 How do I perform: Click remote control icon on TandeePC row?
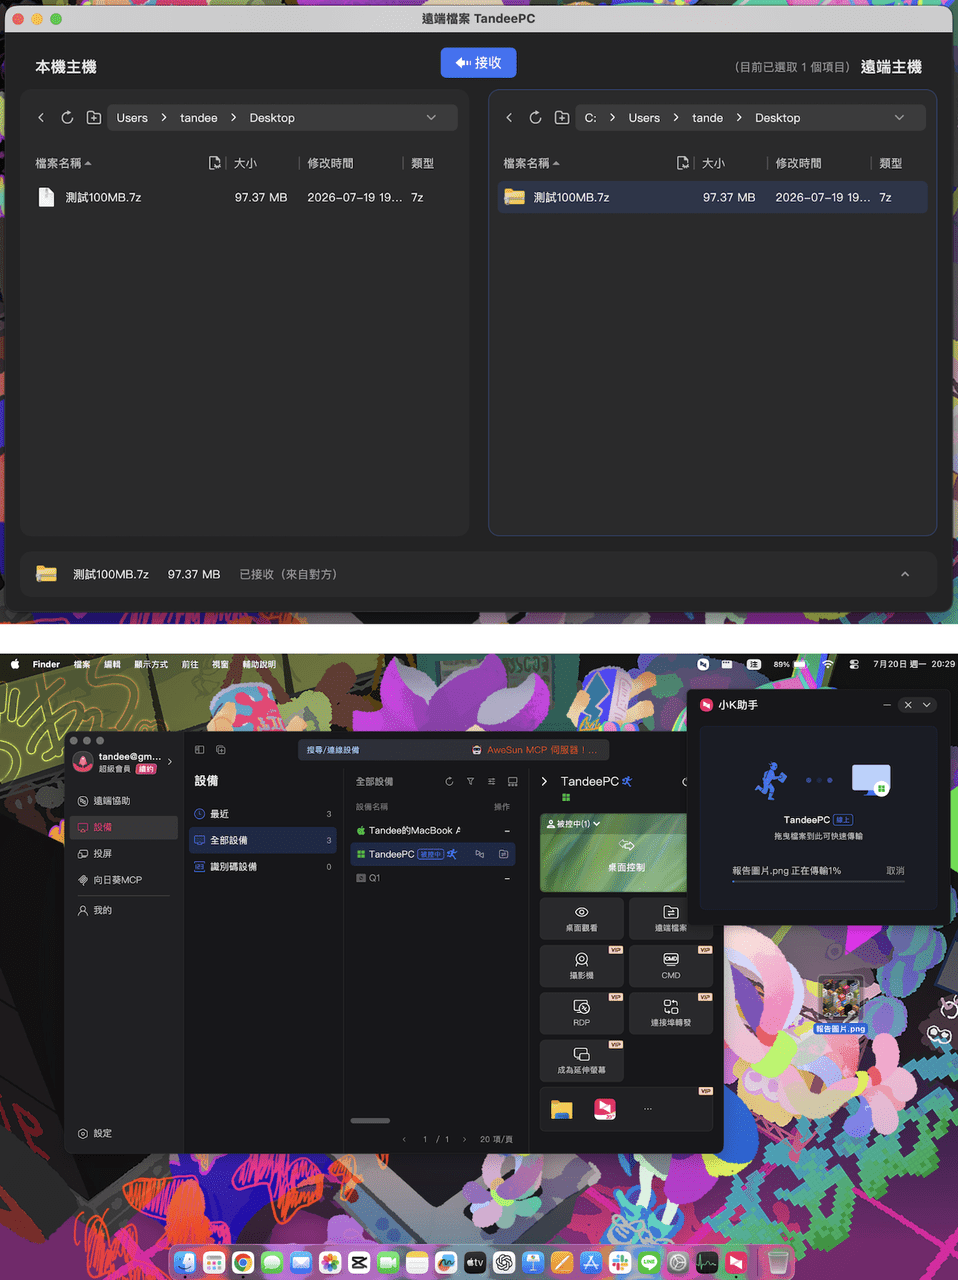pyautogui.click(x=480, y=854)
